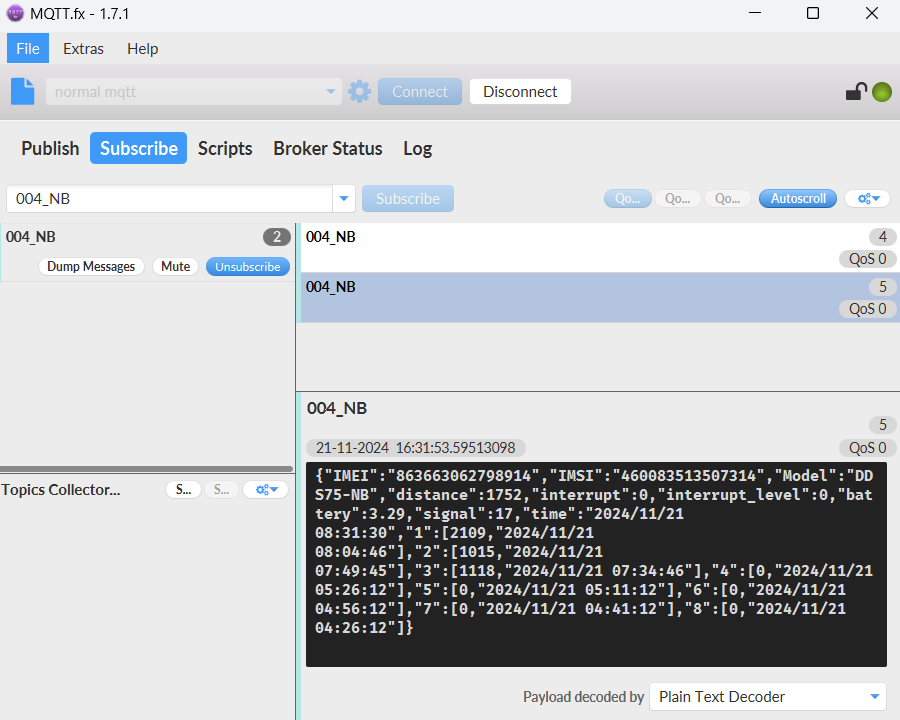The height and width of the screenshot is (720, 900).
Task: Open connection settings gear icon
Action: 359,92
